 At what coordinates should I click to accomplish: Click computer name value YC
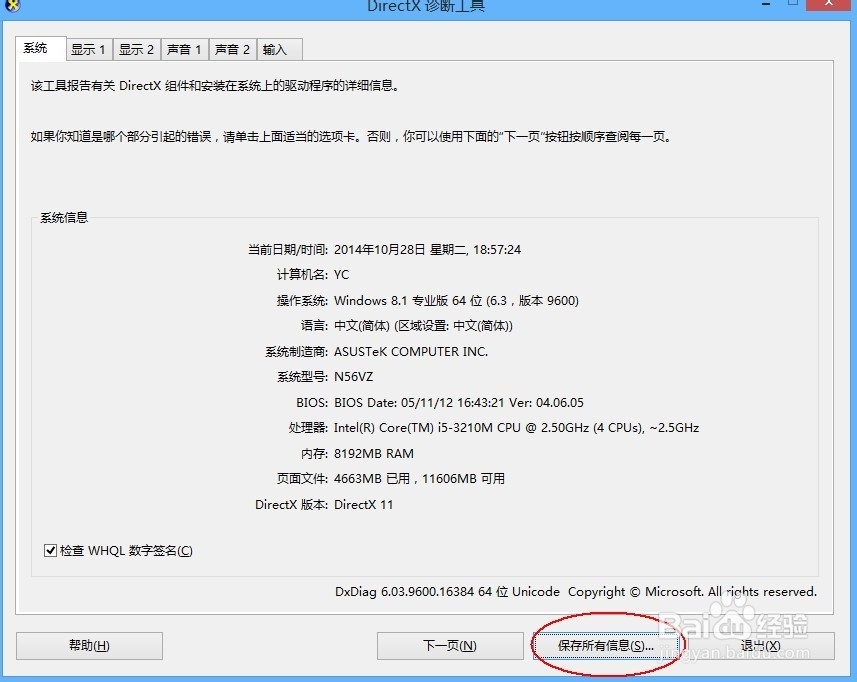pos(341,275)
